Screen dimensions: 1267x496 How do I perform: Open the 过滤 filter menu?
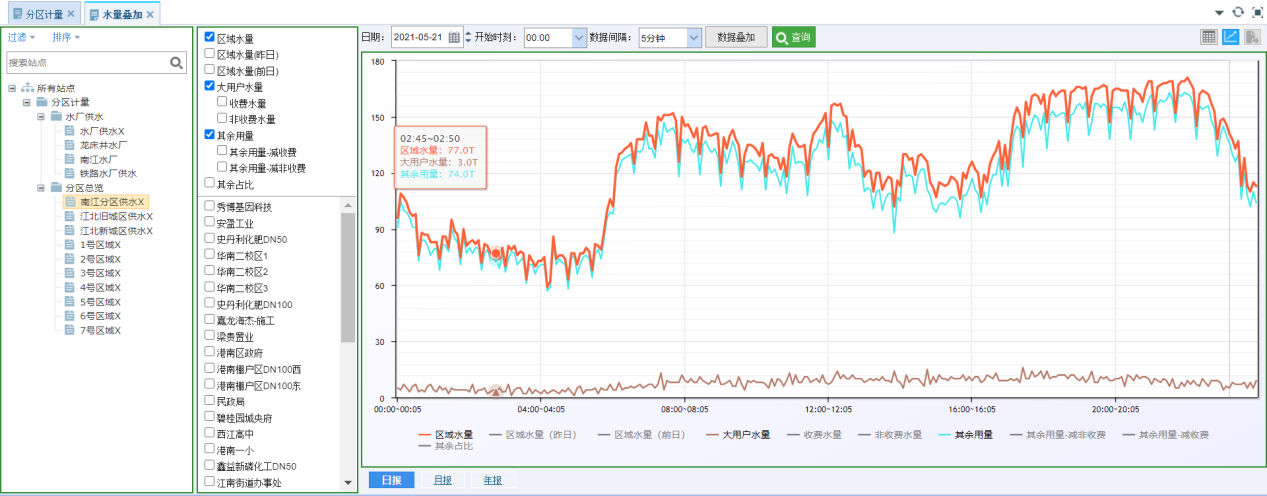(x=21, y=37)
